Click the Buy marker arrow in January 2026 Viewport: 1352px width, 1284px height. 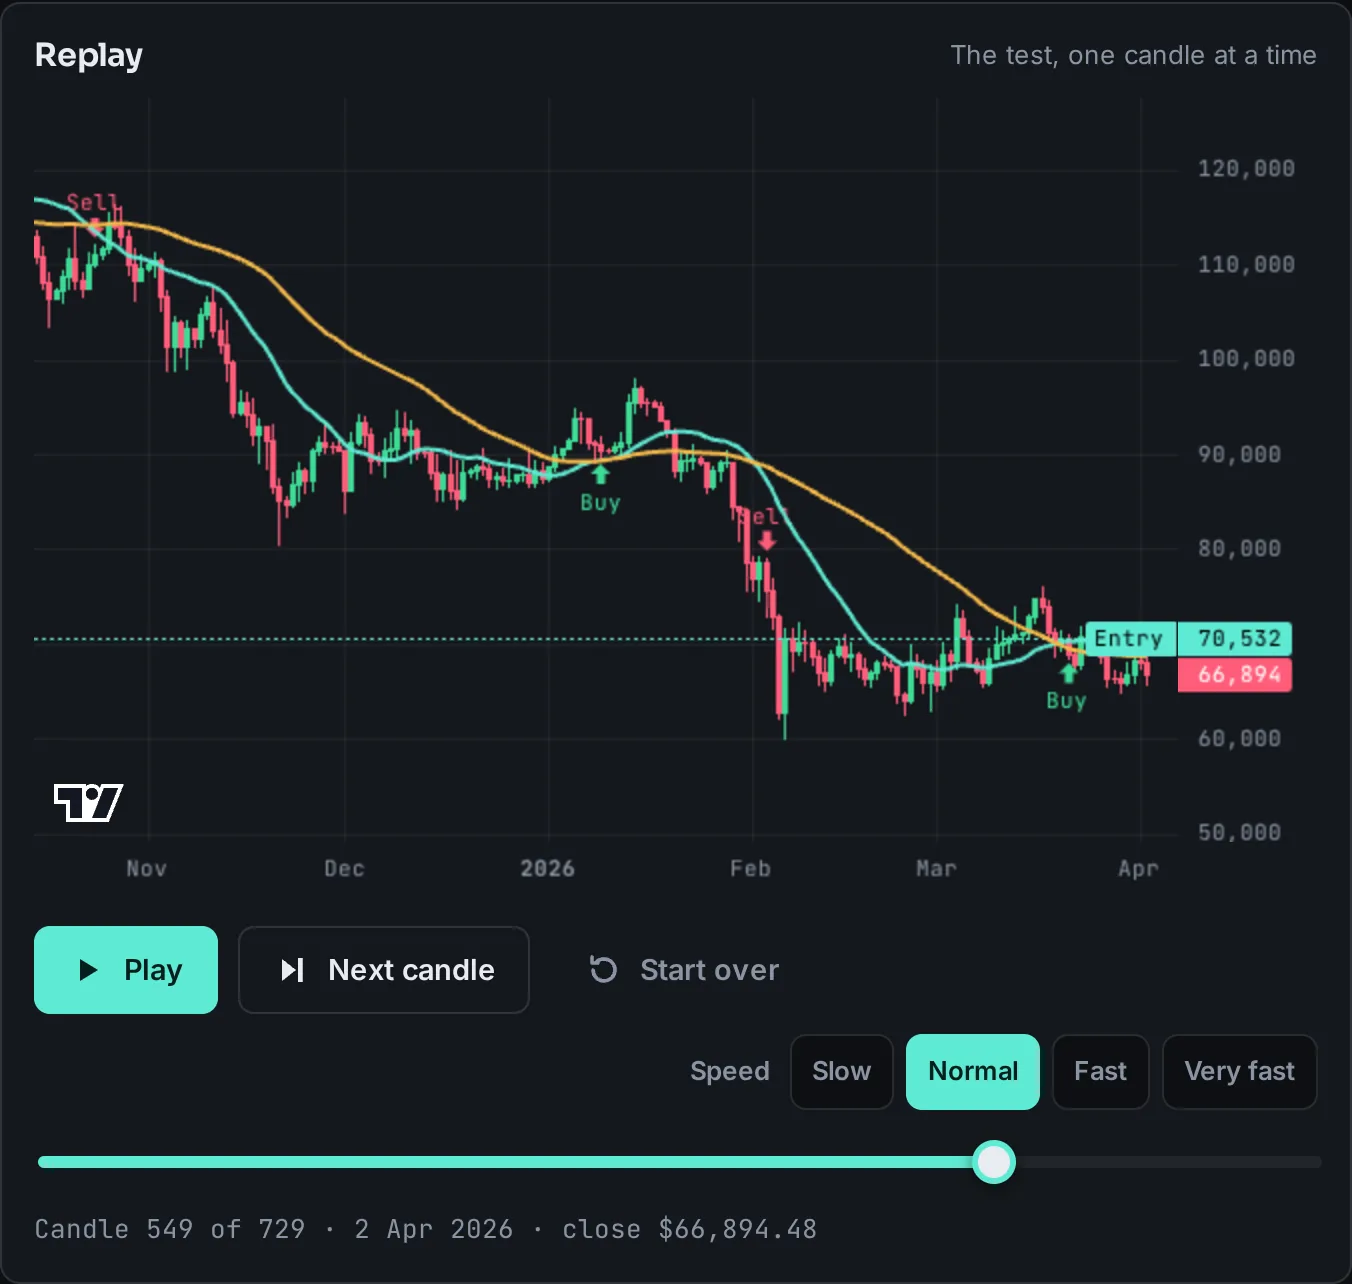tap(600, 474)
